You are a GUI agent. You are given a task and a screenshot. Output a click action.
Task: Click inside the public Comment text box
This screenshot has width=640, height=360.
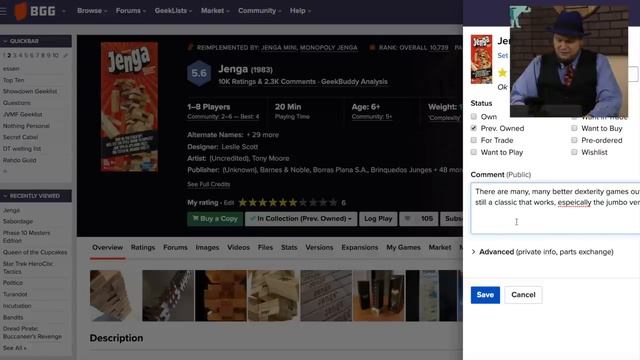(555, 208)
